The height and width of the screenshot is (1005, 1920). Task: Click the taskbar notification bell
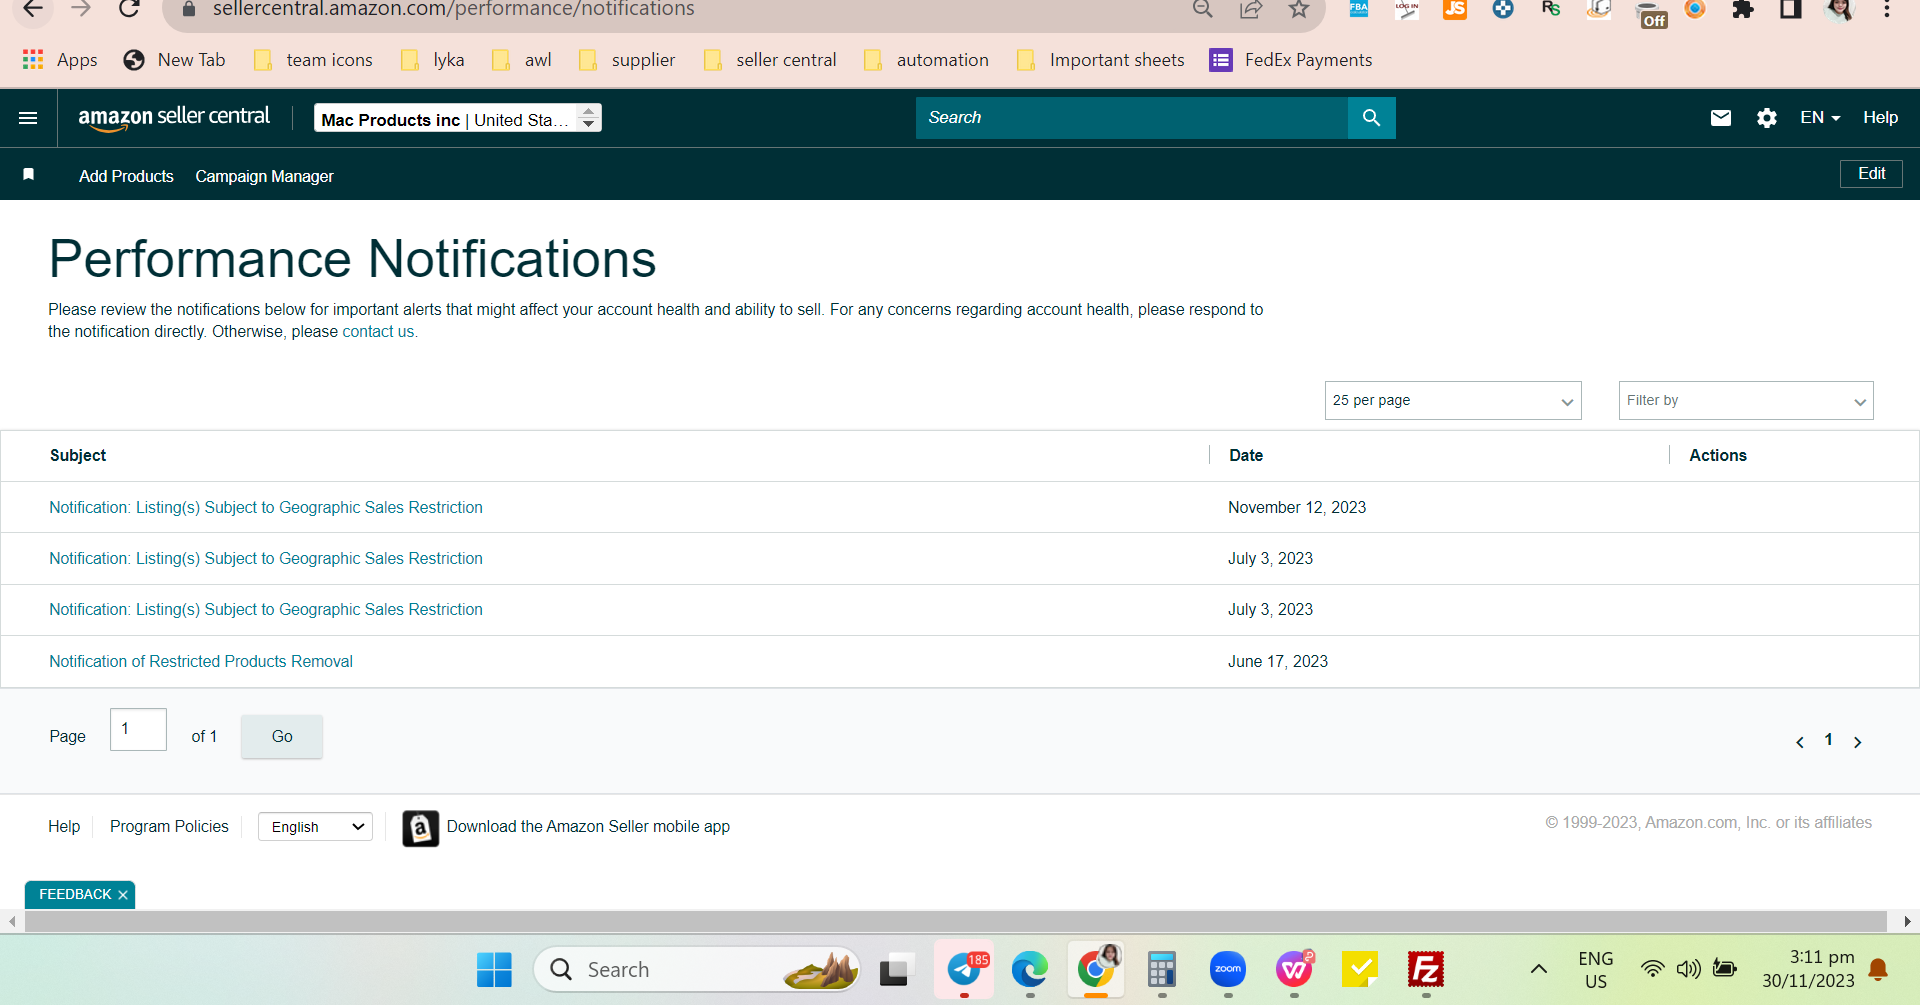coord(1878,969)
